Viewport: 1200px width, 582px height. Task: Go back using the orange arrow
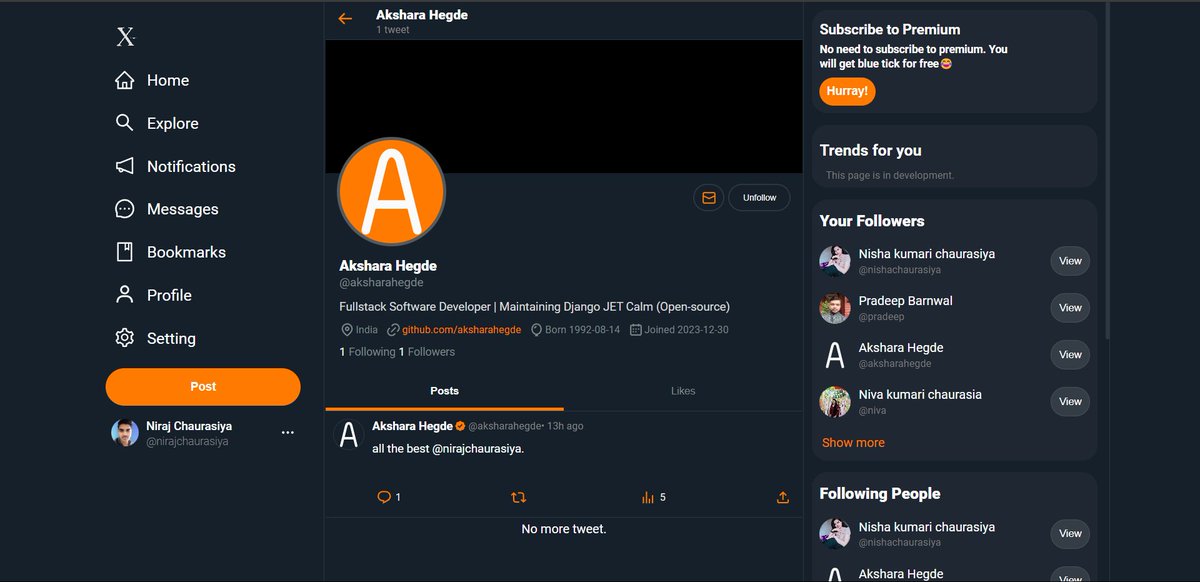(345, 19)
